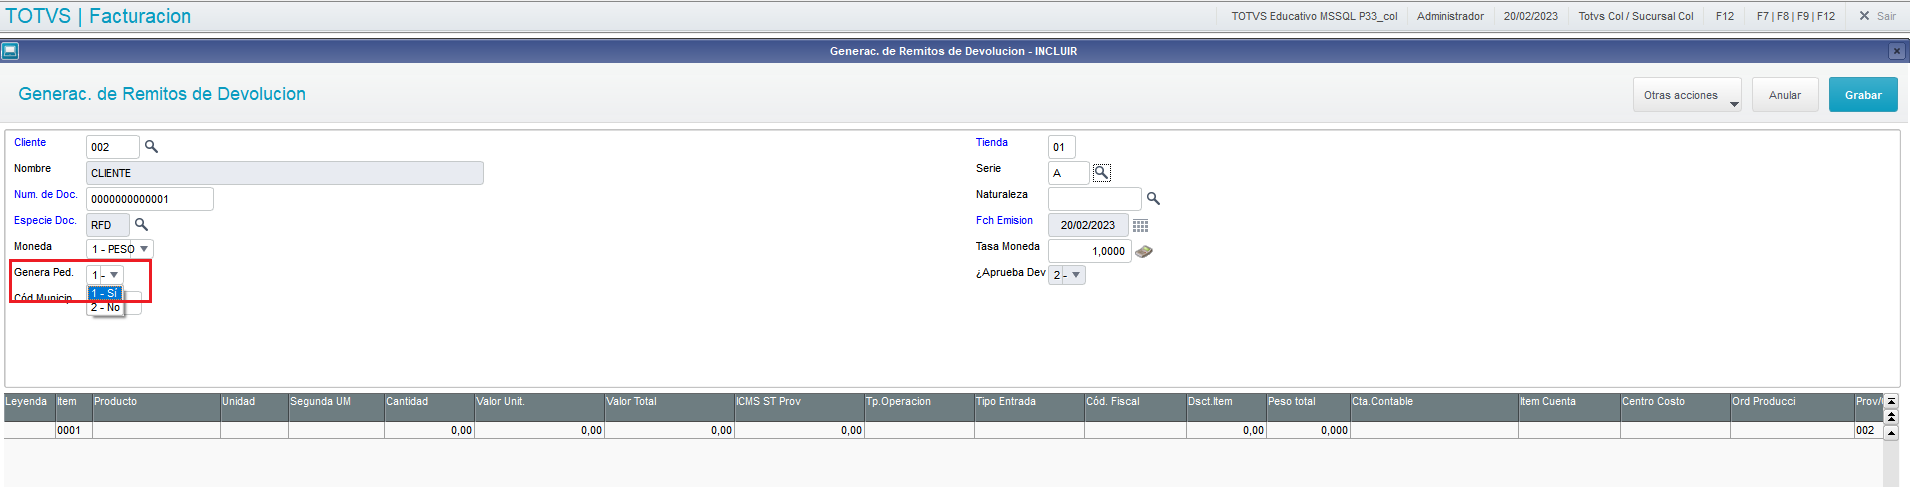
Task: Click TOTVS Educativo MSSQL P33_col label
Action: pos(1314,16)
